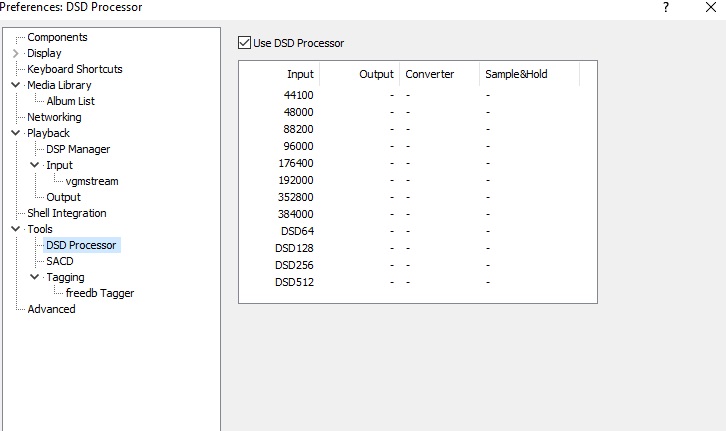Select the vgmstream input settings
Viewport: 726px width, 431px height.
point(92,181)
